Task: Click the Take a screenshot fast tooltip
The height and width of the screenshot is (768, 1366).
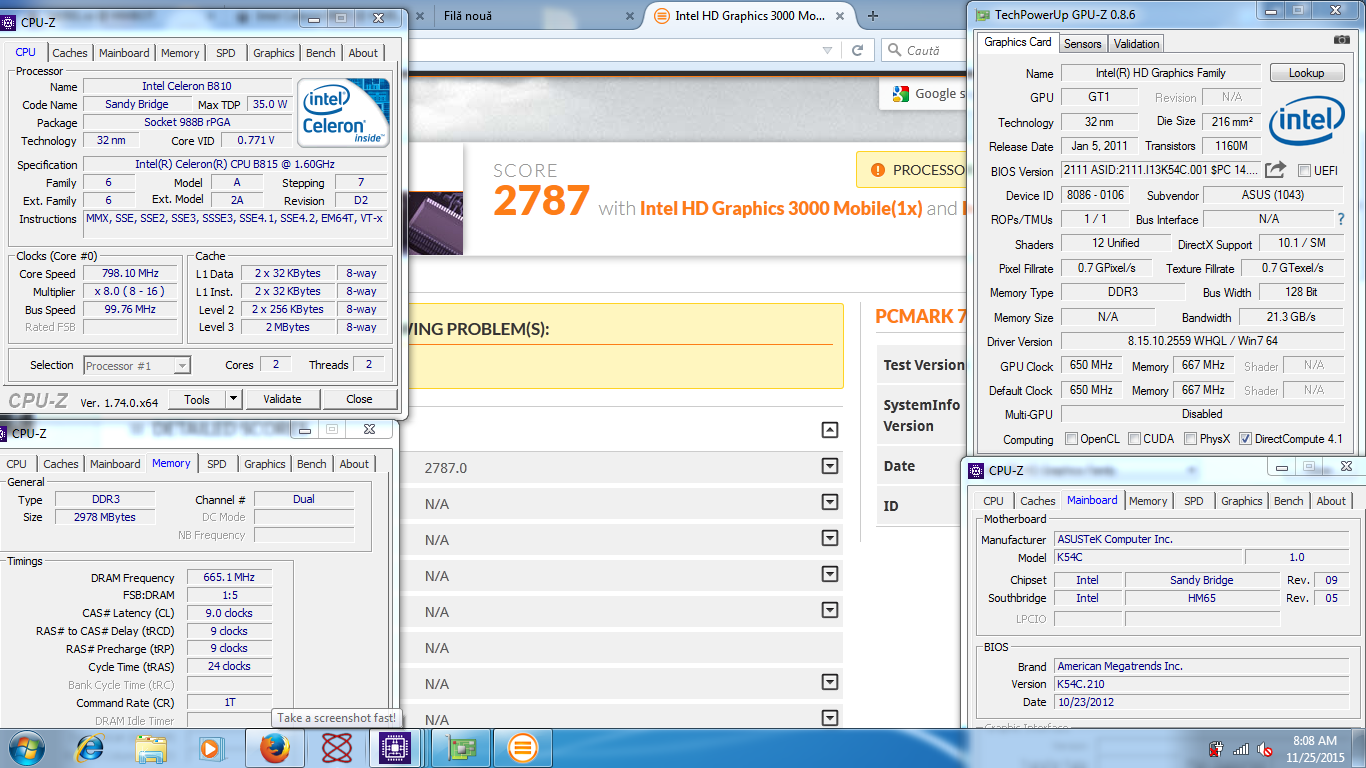Action: coord(336,718)
